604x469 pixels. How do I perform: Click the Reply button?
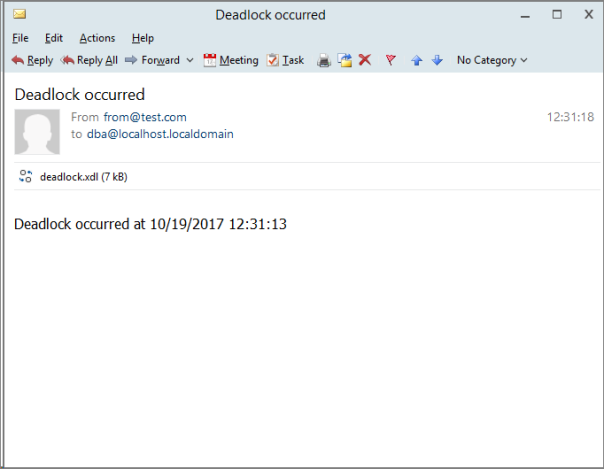coord(32,60)
